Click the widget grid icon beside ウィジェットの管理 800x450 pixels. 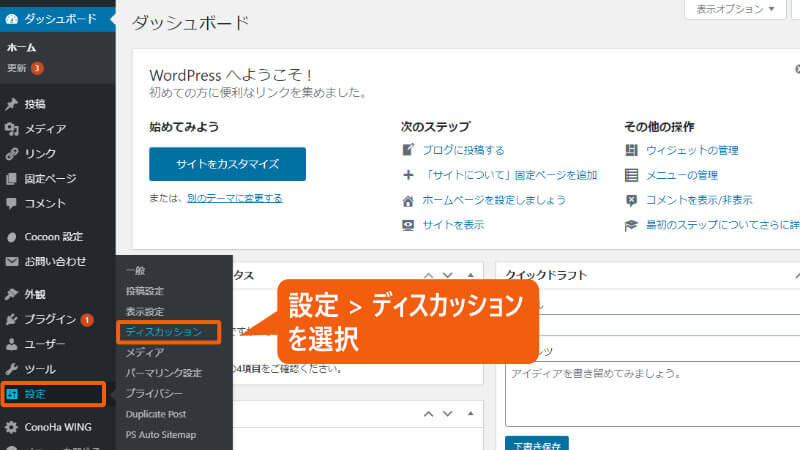[x=632, y=150]
